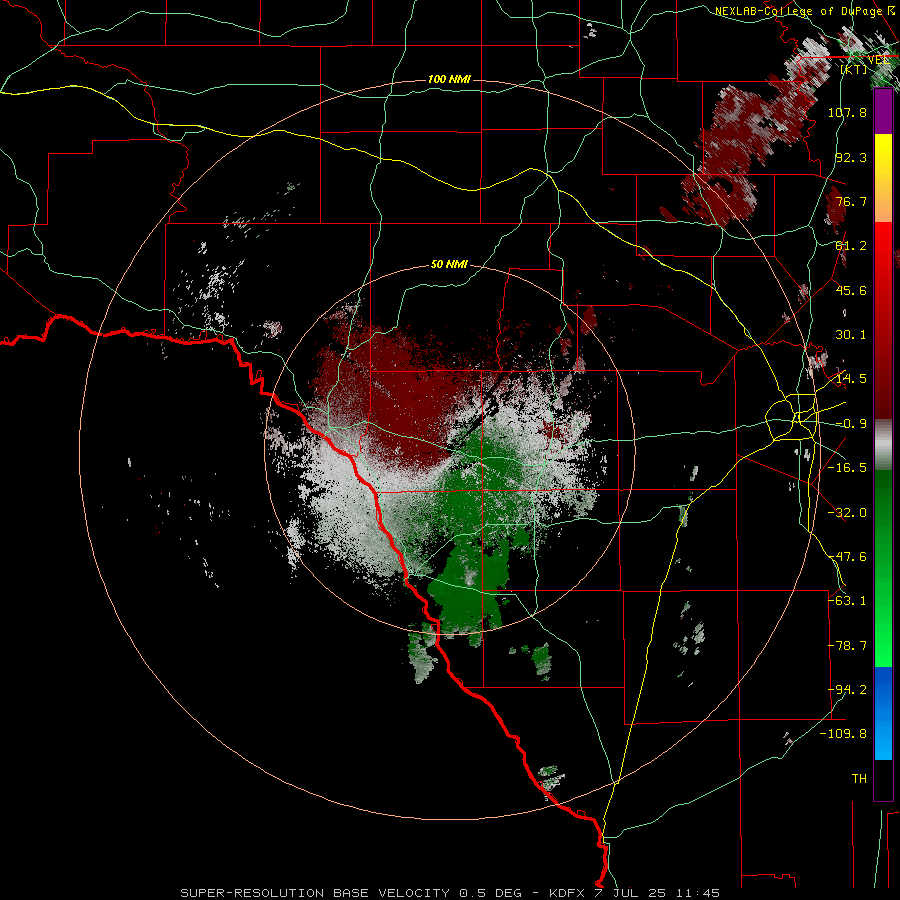Viewport: 900px width, 900px height.
Task: Click the -16.5 velocity scale value
Action: click(847, 468)
